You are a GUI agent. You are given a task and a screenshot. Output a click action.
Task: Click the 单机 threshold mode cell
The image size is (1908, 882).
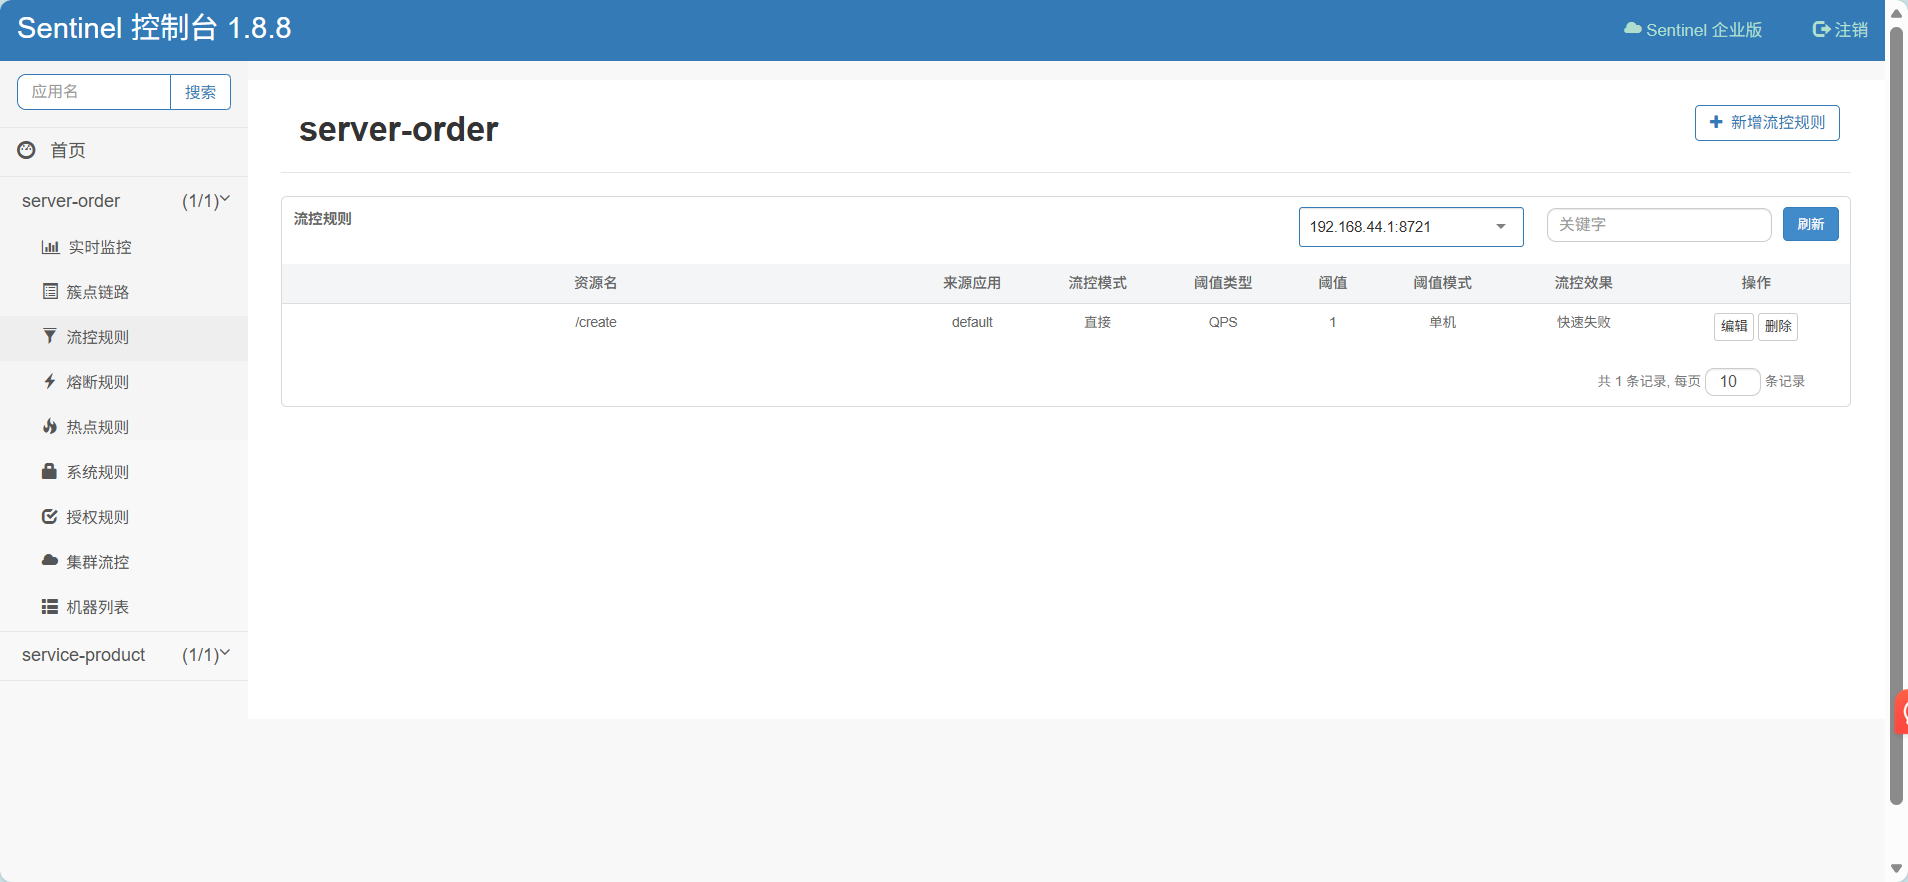pyautogui.click(x=1442, y=322)
